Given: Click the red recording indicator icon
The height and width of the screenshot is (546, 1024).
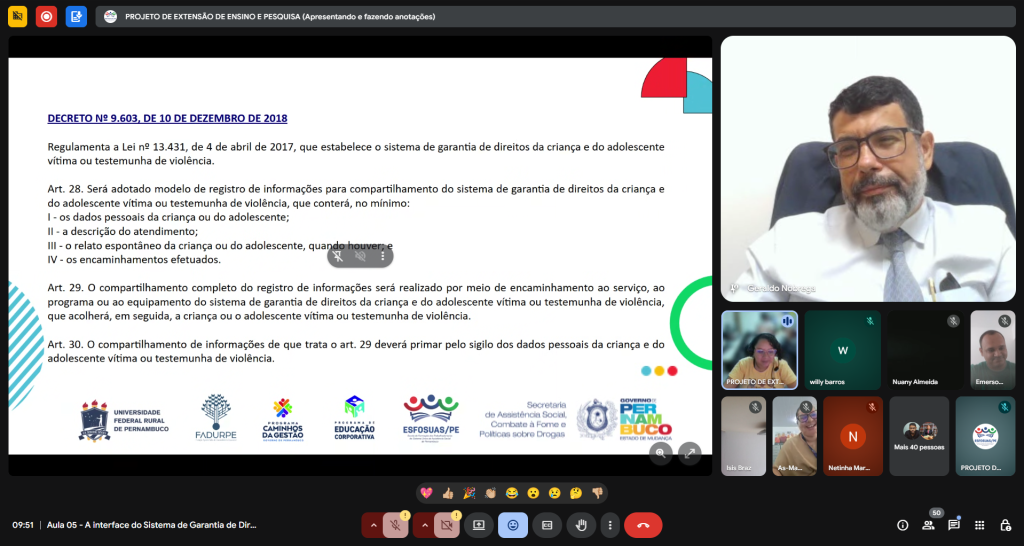Looking at the screenshot, I should (46, 16).
